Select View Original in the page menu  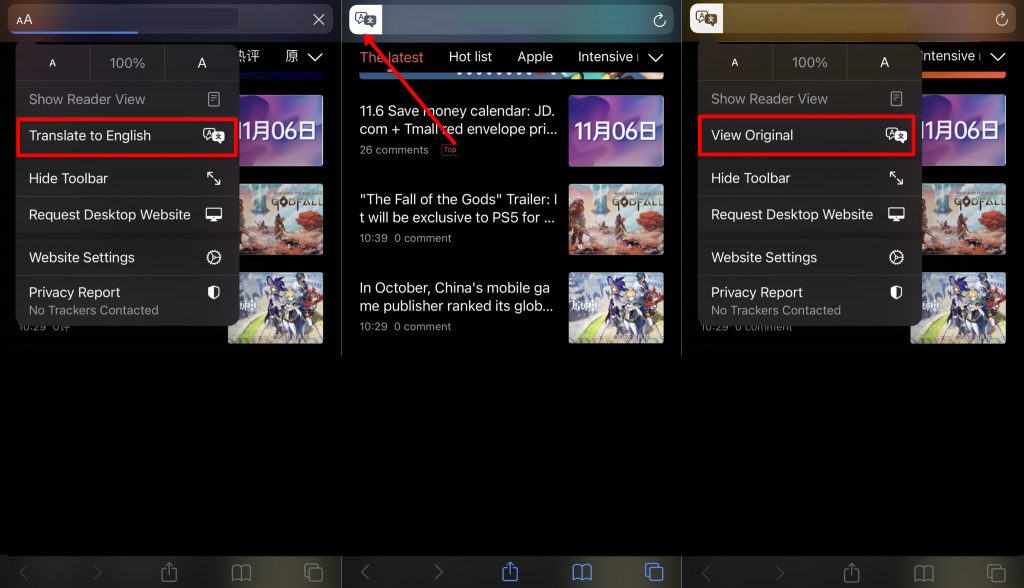pyautogui.click(x=806, y=135)
